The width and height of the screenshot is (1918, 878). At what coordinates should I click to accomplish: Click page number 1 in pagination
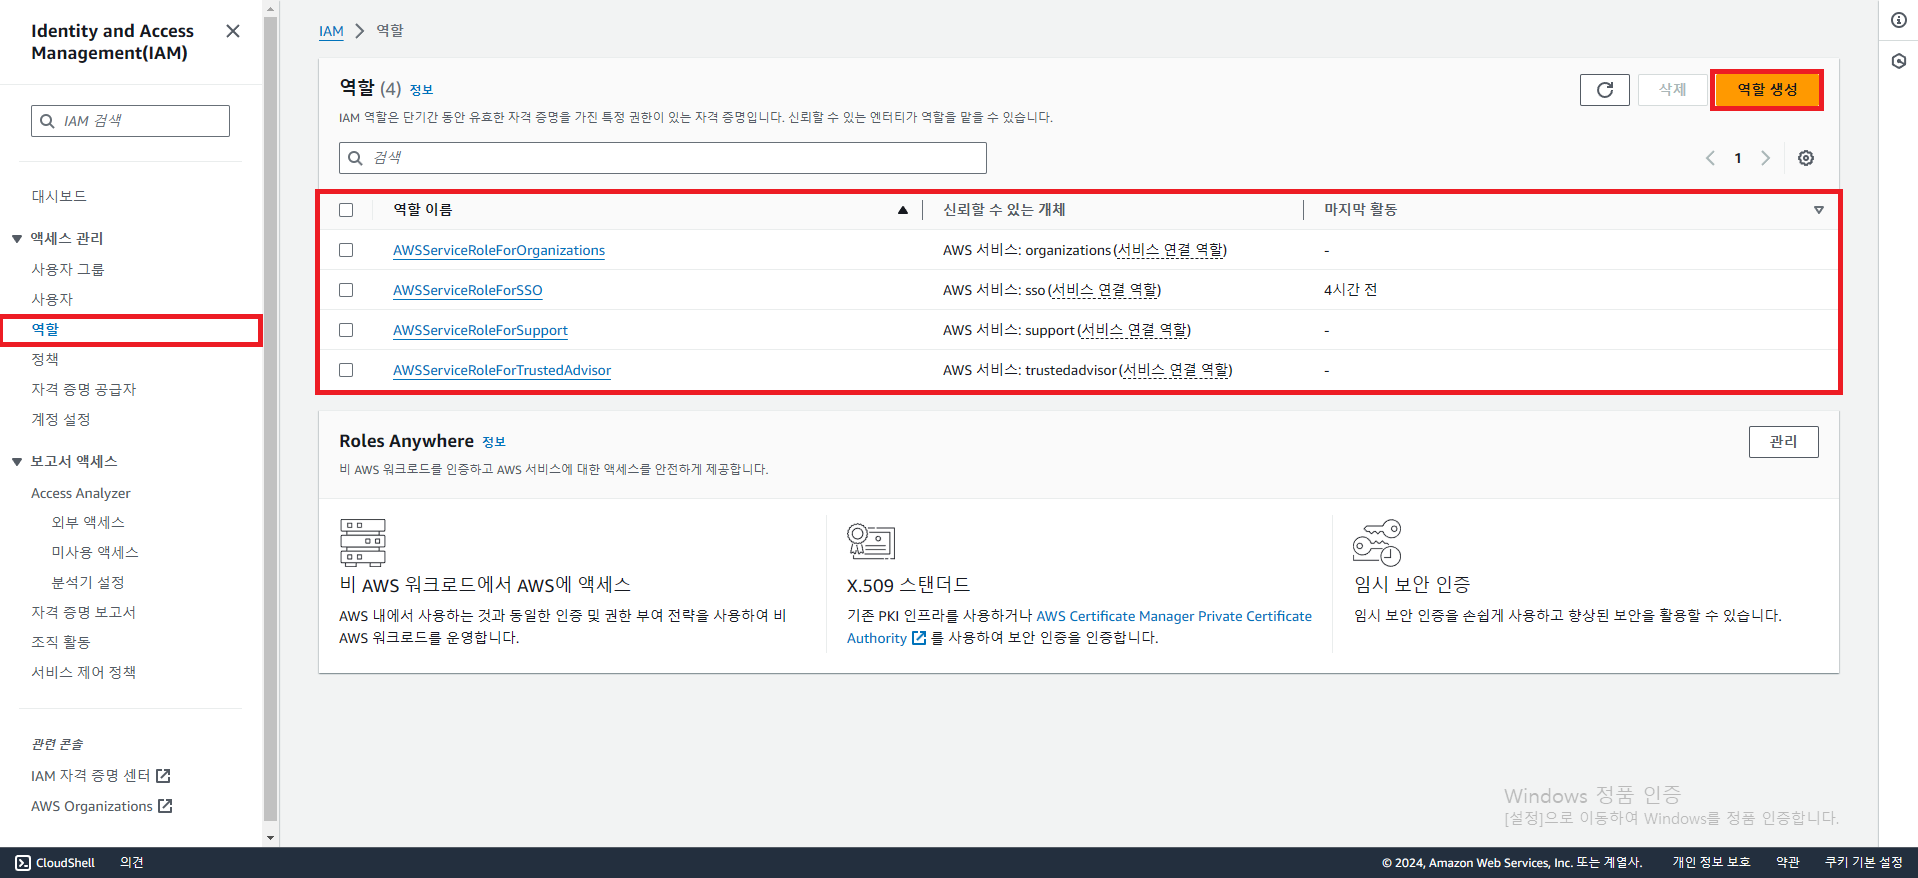(x=1738, y=158)
